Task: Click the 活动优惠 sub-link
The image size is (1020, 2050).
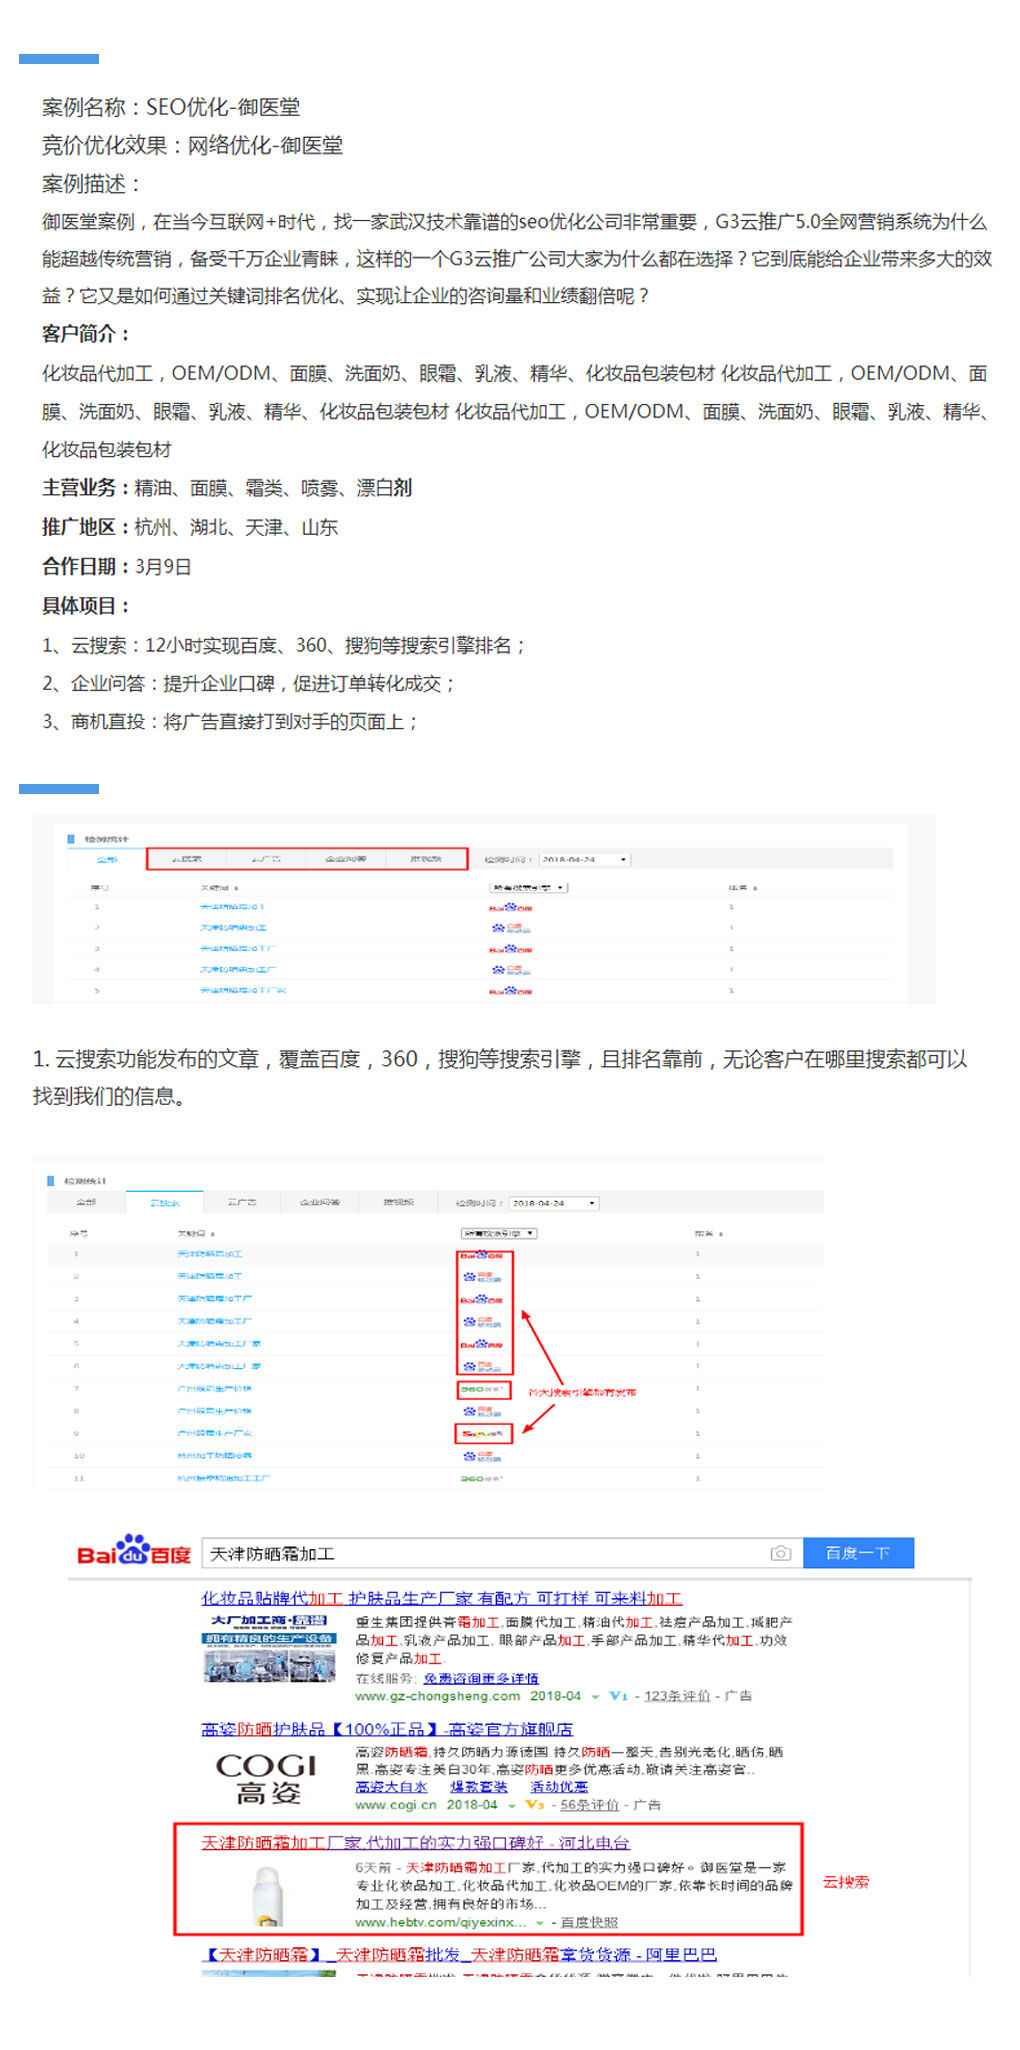Action: click(x=559, y=1787)
